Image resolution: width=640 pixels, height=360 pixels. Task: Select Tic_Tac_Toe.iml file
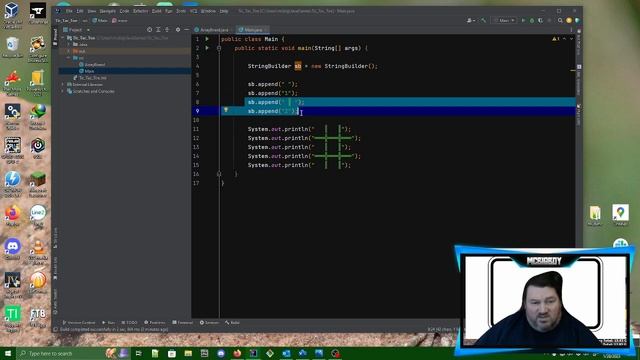coord(90,78)
